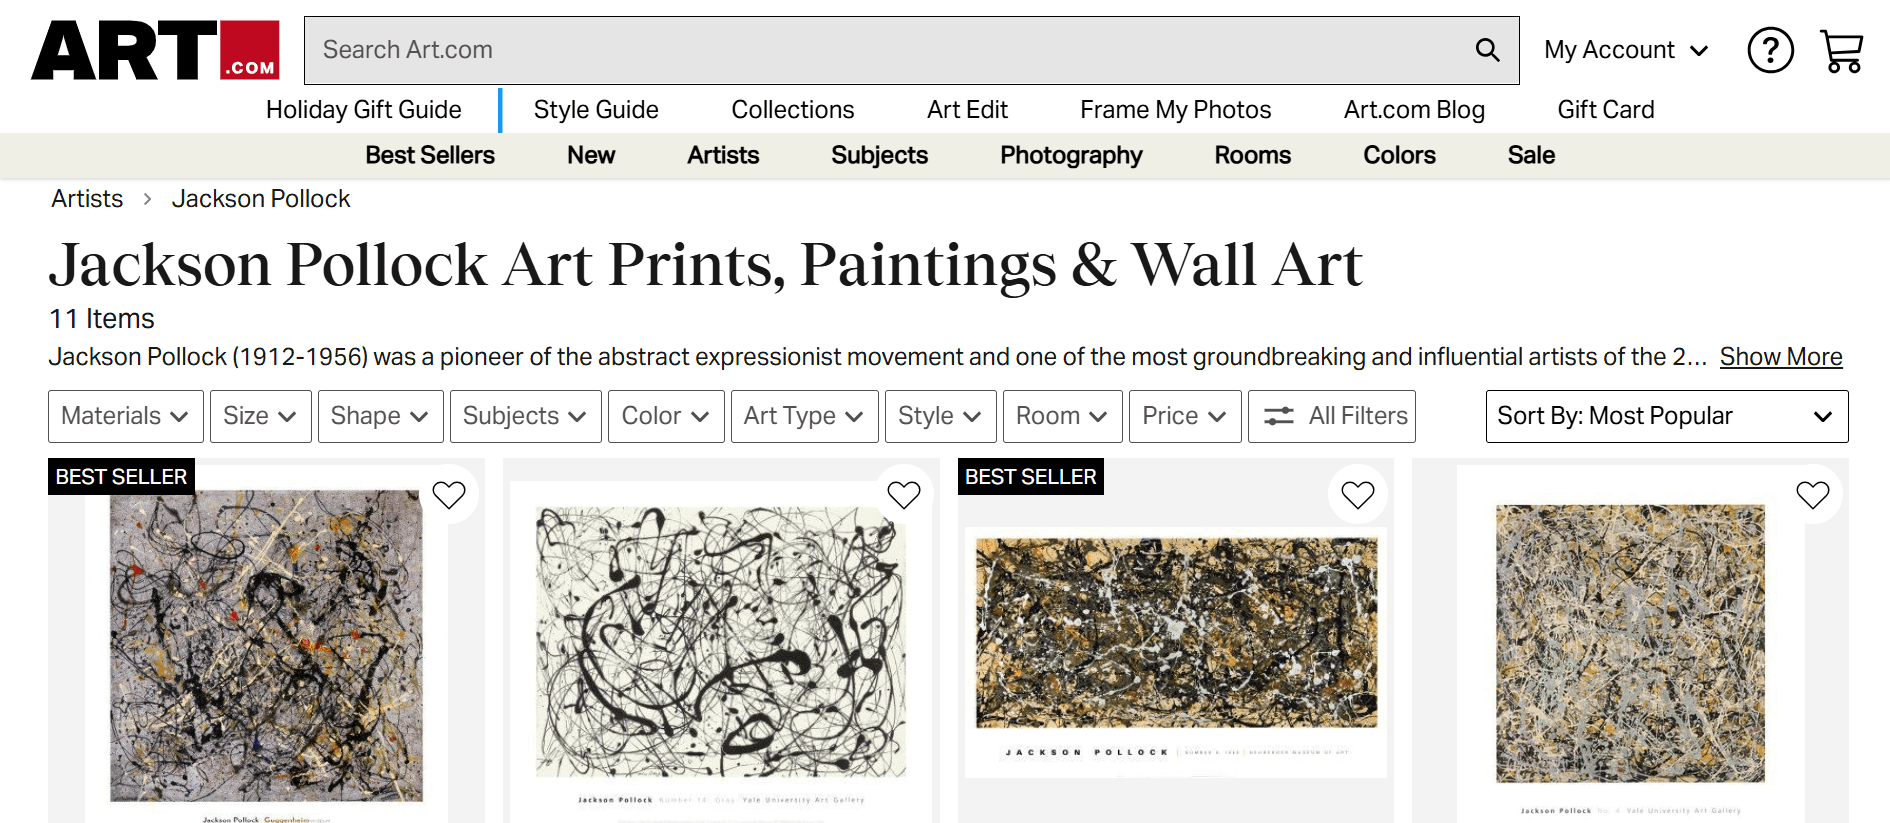The image size is (1890, 823).
Task: Open the Color filter dropdown
Action: (x=665, y=416)
